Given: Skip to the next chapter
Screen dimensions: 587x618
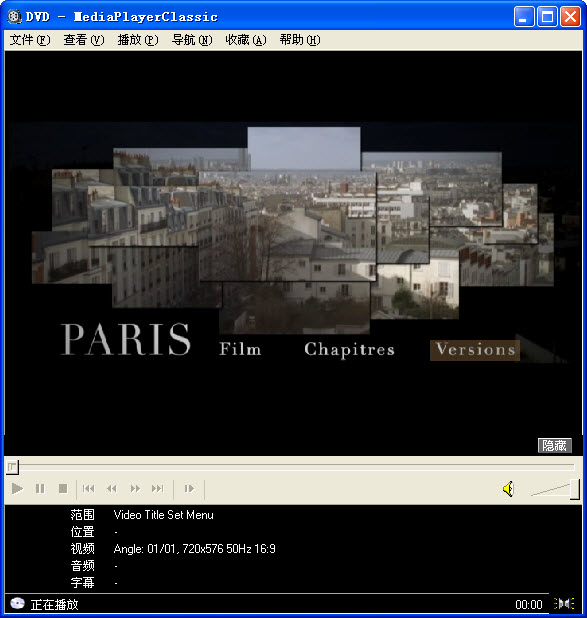Looking at the screenshot, I should 158,489.
